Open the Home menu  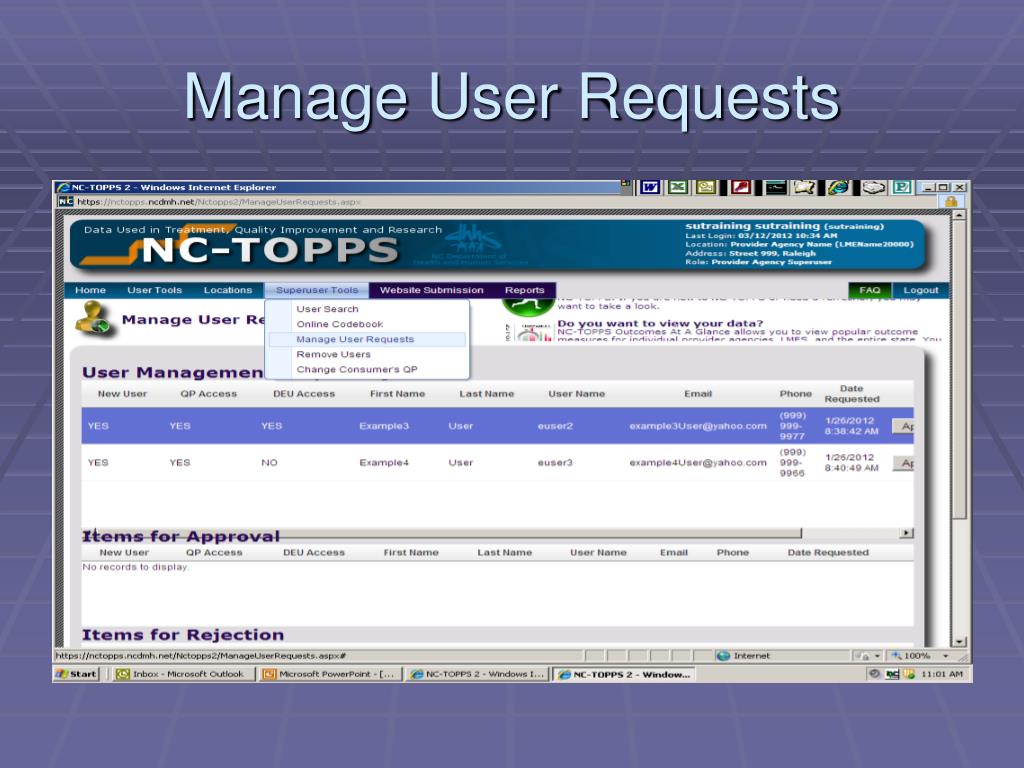tap(90, 290)
